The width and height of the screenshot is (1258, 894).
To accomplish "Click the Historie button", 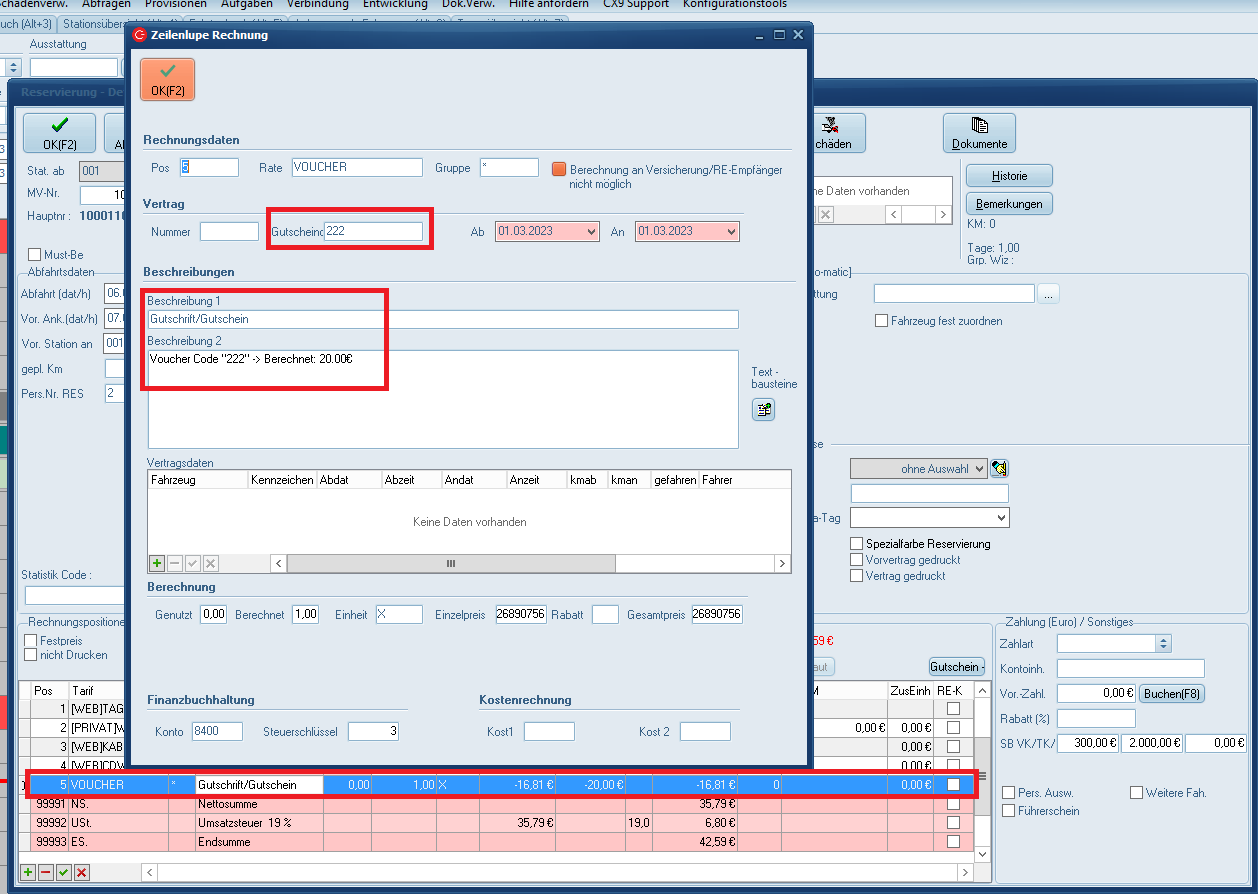I will click(1009, 176).
